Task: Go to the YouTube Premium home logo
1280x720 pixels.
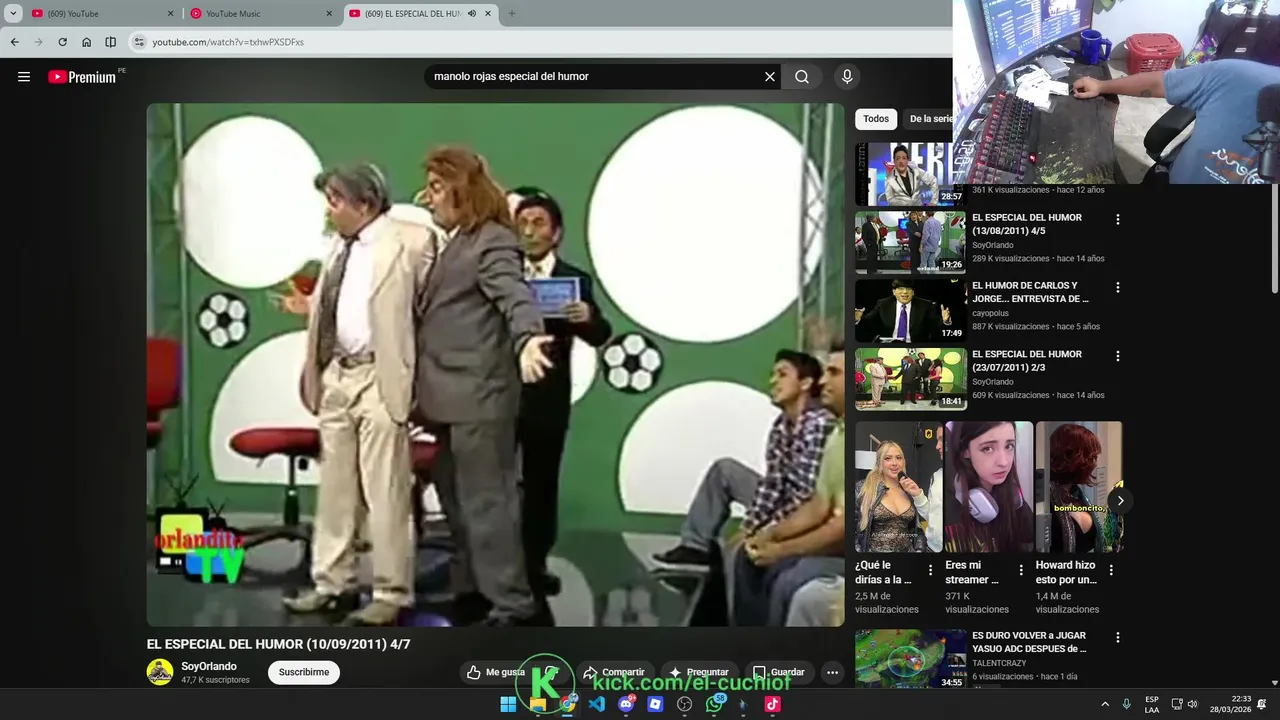Action: click(x=82, y=77)
